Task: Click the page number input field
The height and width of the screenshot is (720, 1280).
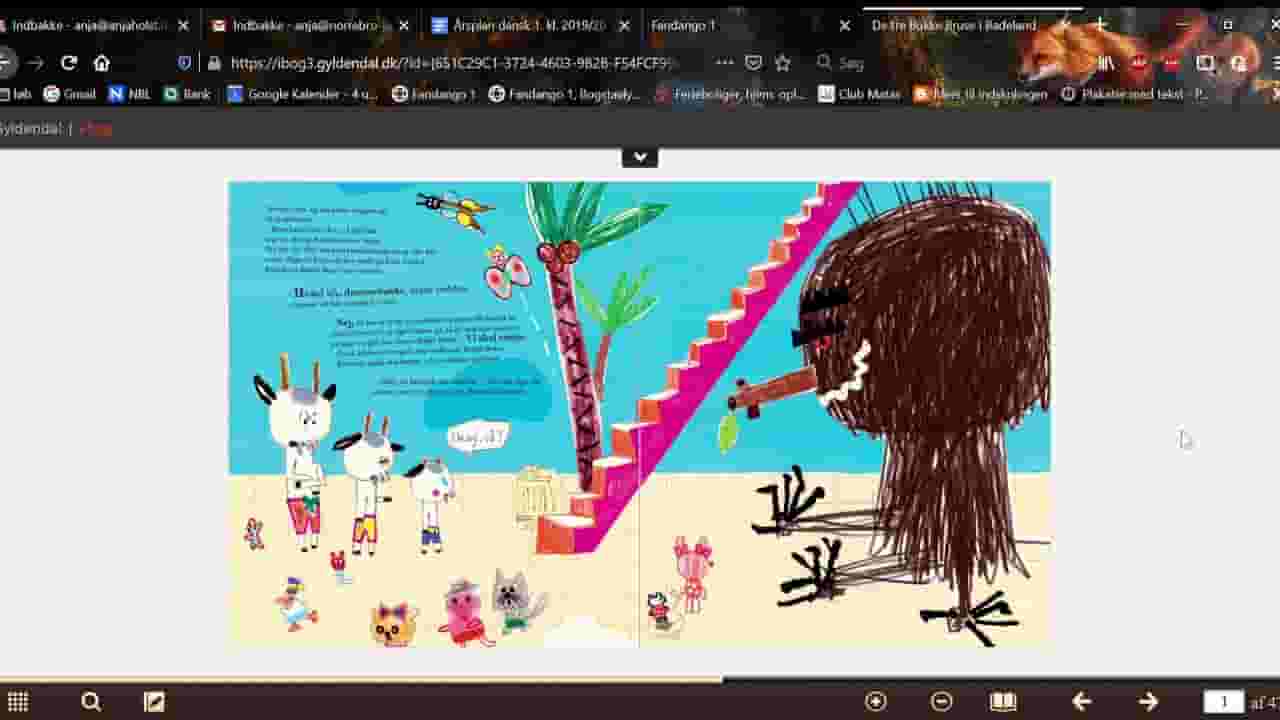Action: coord(1224,702)
